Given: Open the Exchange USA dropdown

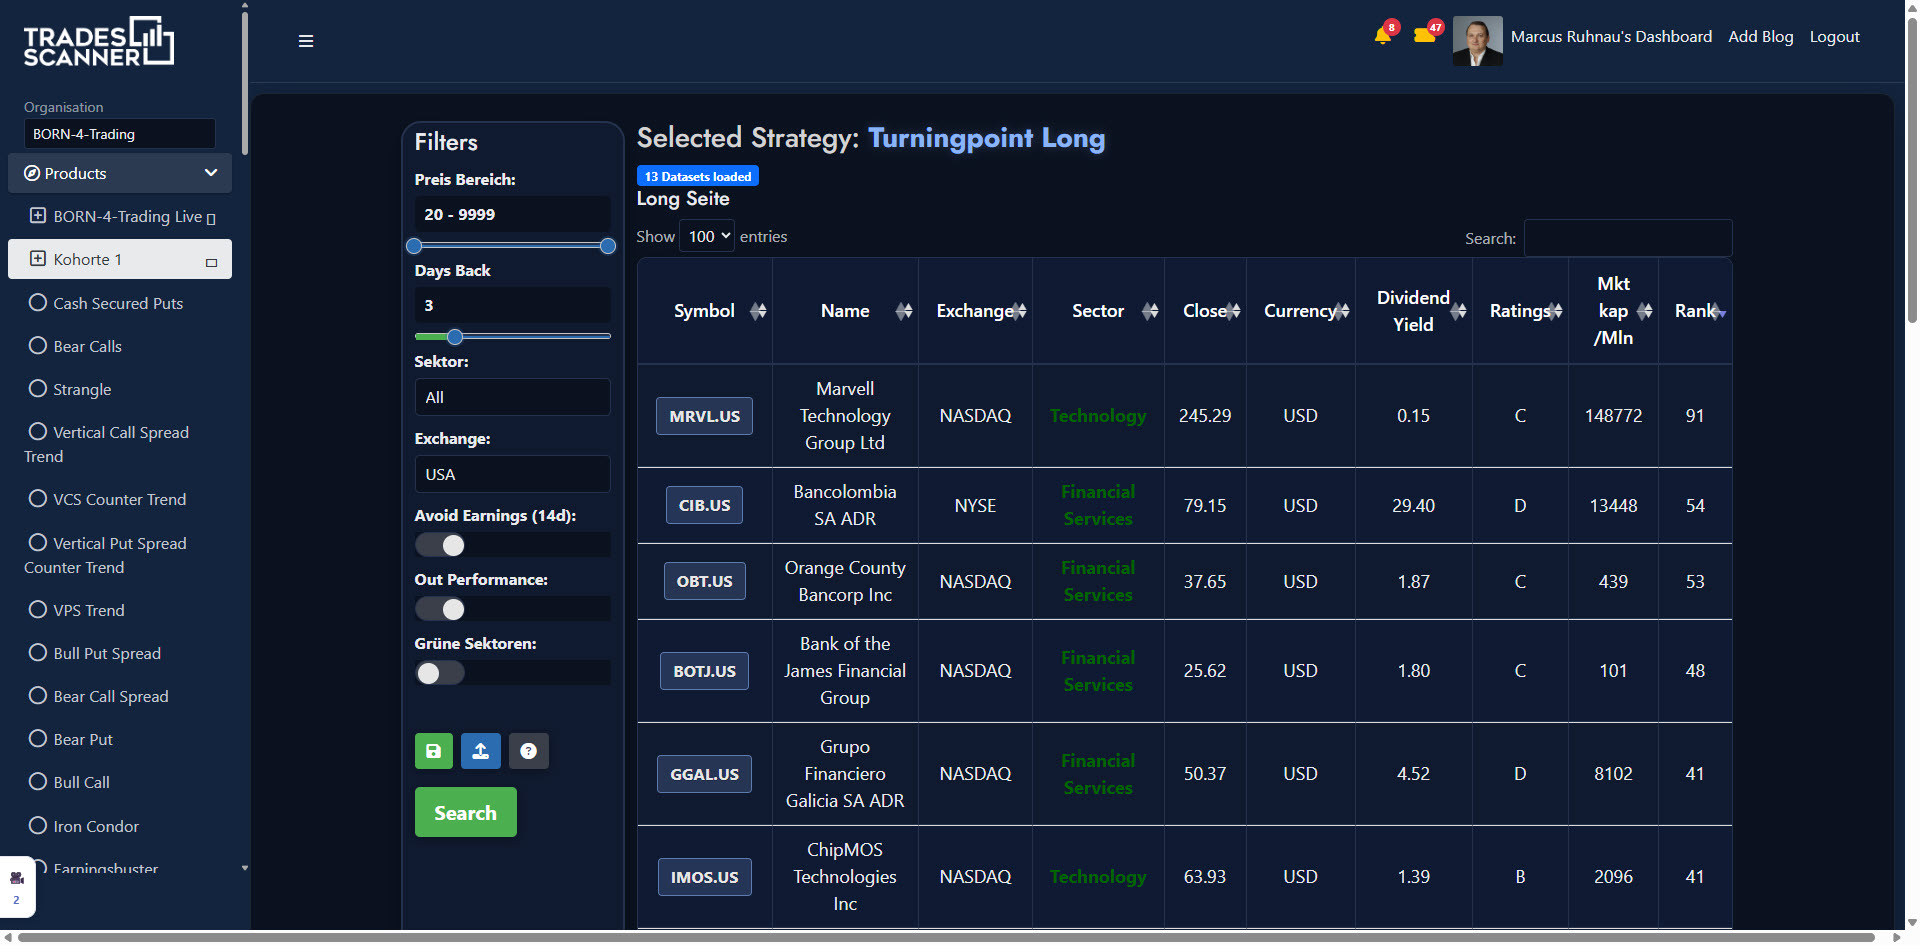Looking at the screenshot, I should point(512,474).
